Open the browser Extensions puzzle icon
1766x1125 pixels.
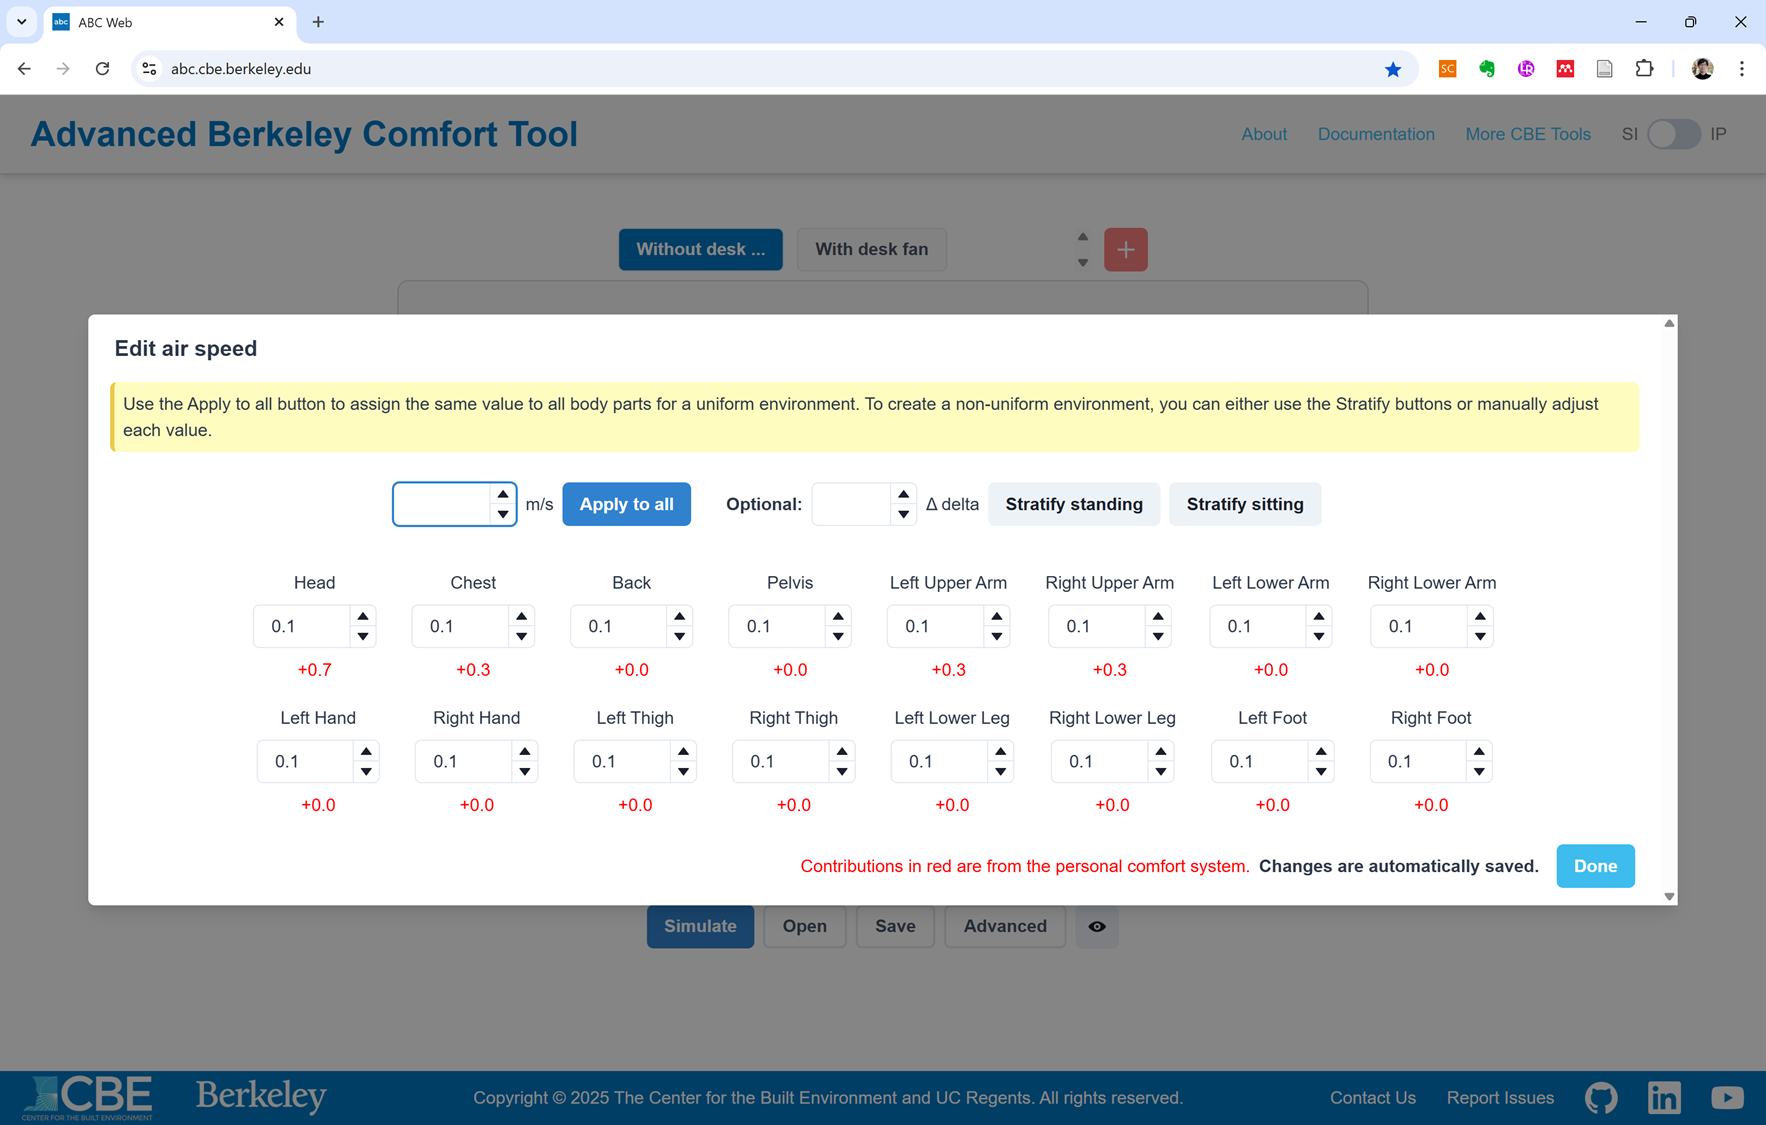coord(1644,69)
